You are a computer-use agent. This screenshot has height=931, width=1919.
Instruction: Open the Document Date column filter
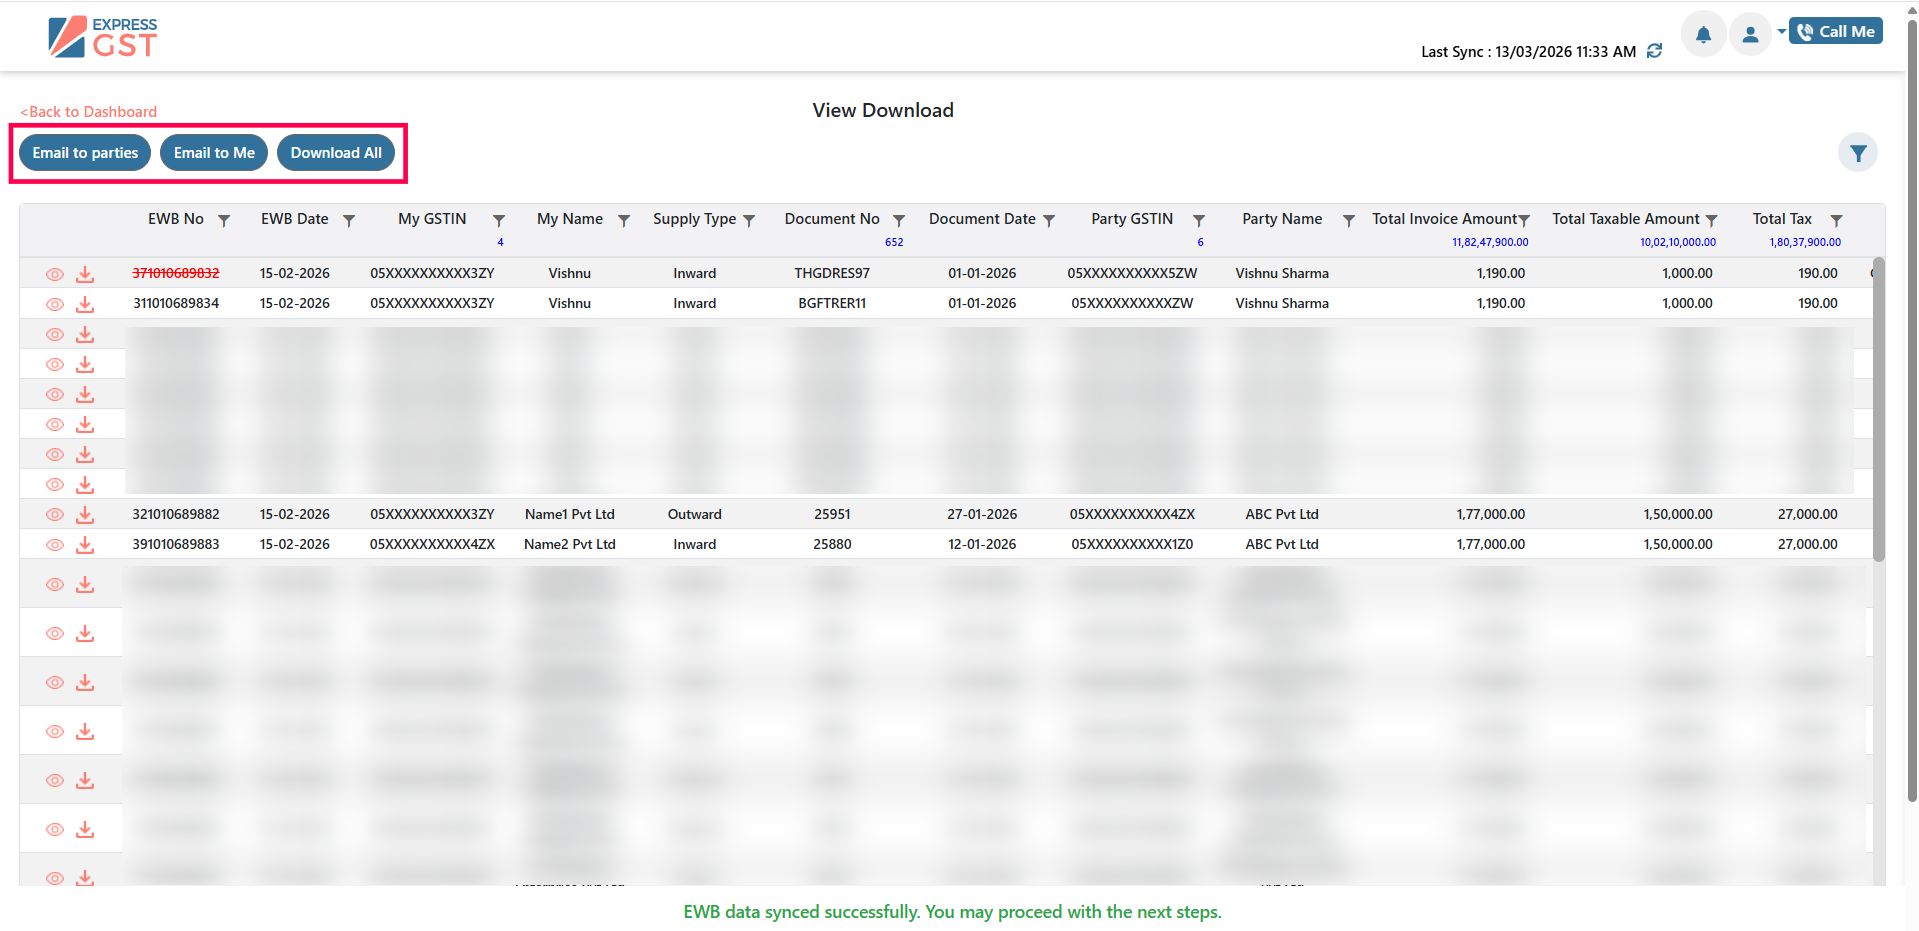click(x=1049, y=221)
